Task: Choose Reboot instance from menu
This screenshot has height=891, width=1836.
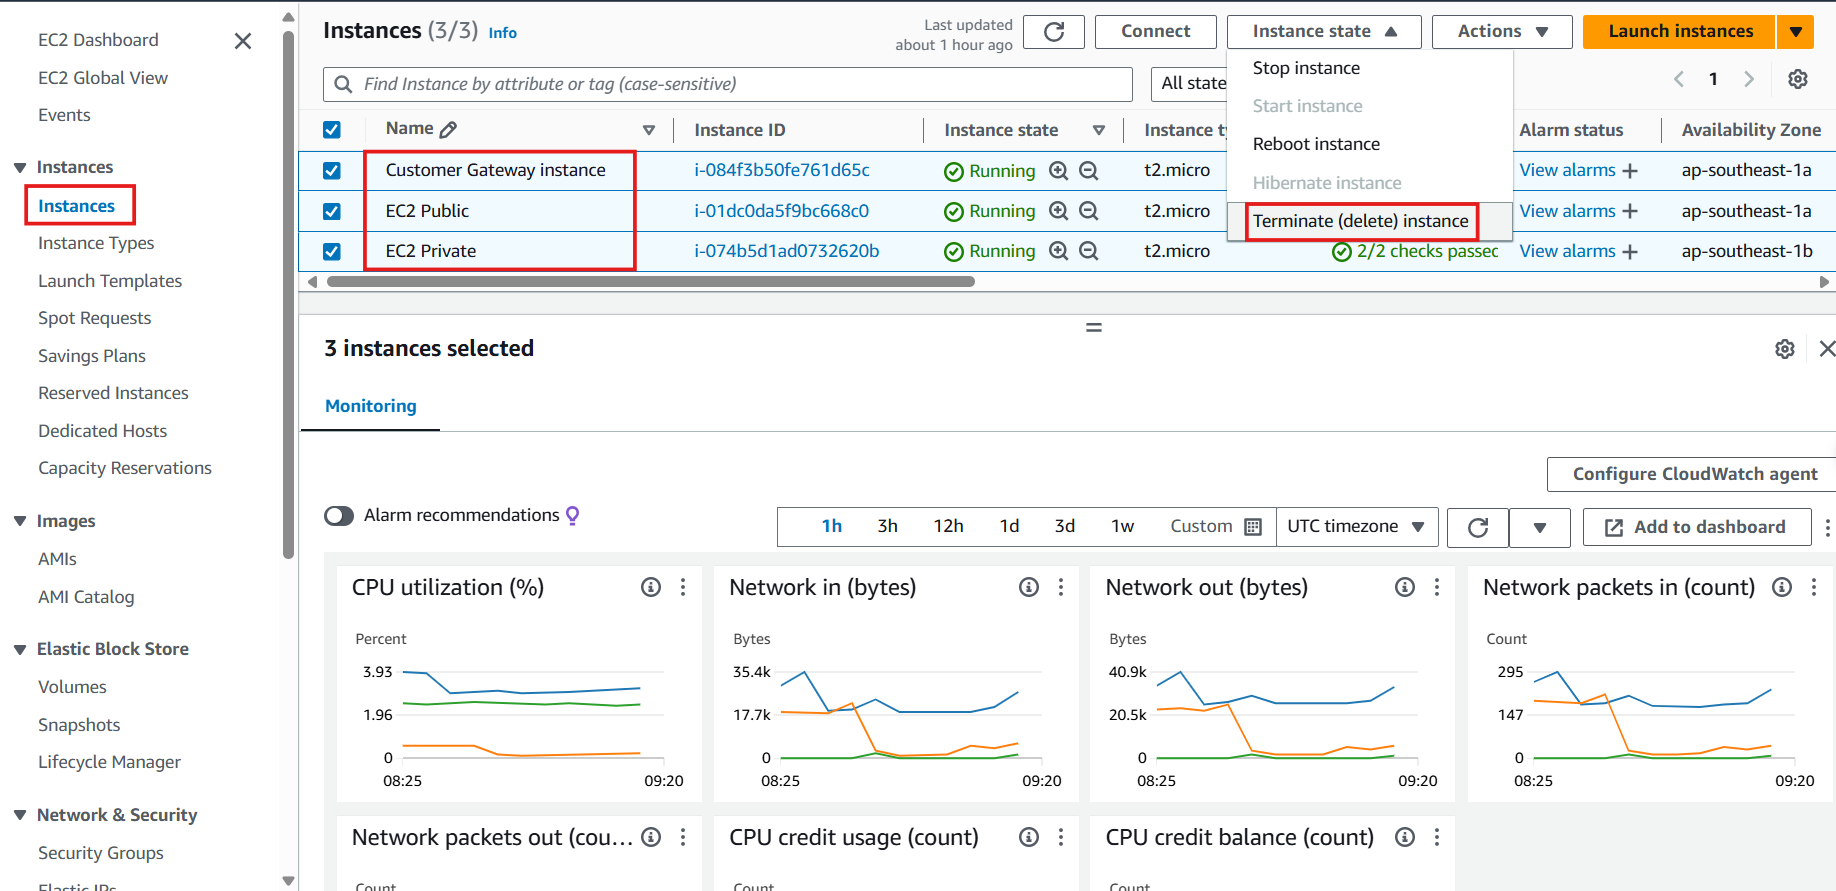Action: tap(1316, 144)
